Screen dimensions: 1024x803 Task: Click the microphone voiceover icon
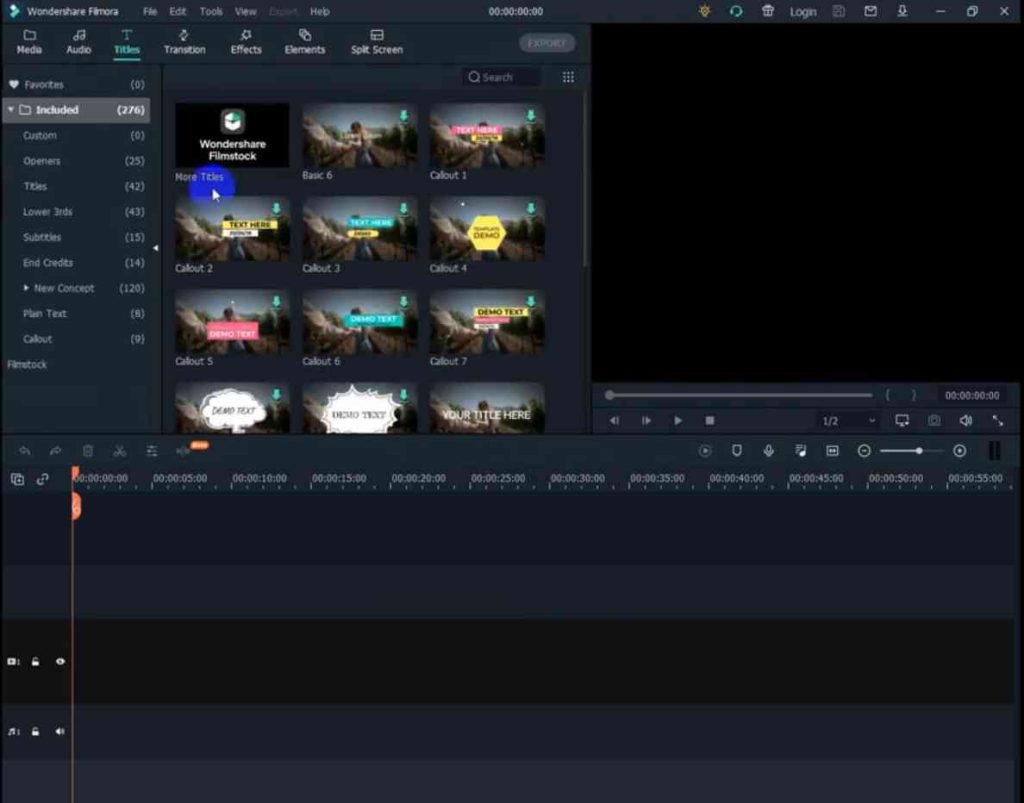(x=769, y=450)
